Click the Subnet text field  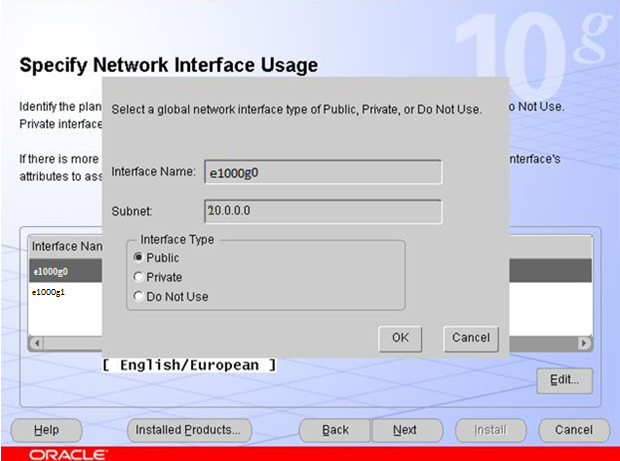click(323, 212)
